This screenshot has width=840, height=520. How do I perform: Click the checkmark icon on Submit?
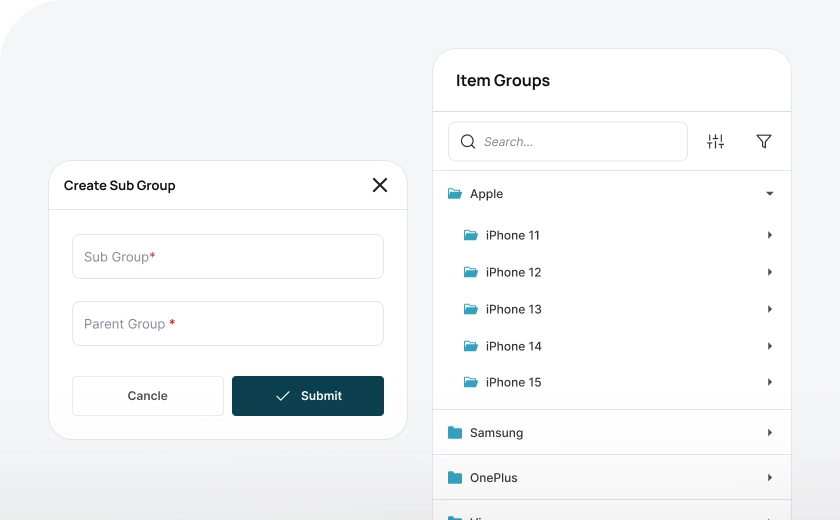(283, 396)
